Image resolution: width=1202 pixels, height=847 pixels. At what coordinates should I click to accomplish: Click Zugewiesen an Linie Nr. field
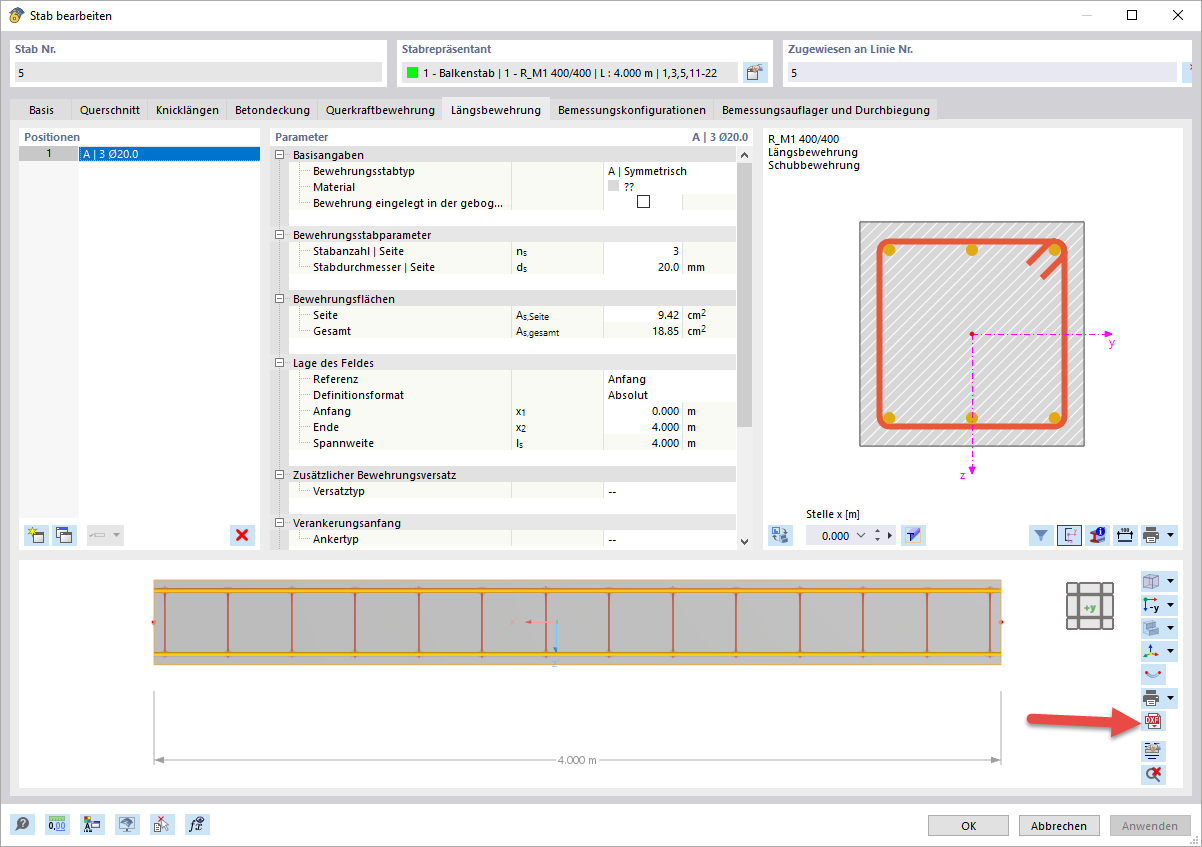[x=981, y=72]
